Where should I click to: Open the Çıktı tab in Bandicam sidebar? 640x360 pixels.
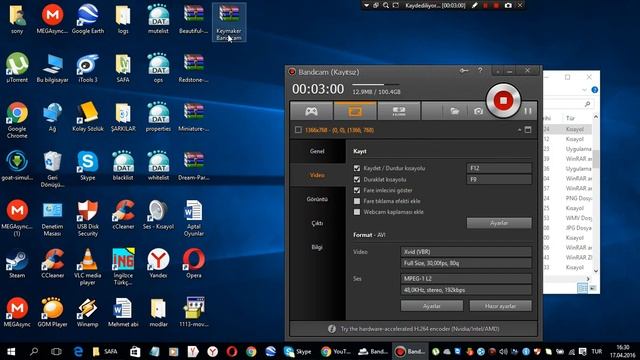[x=318, y=223]
